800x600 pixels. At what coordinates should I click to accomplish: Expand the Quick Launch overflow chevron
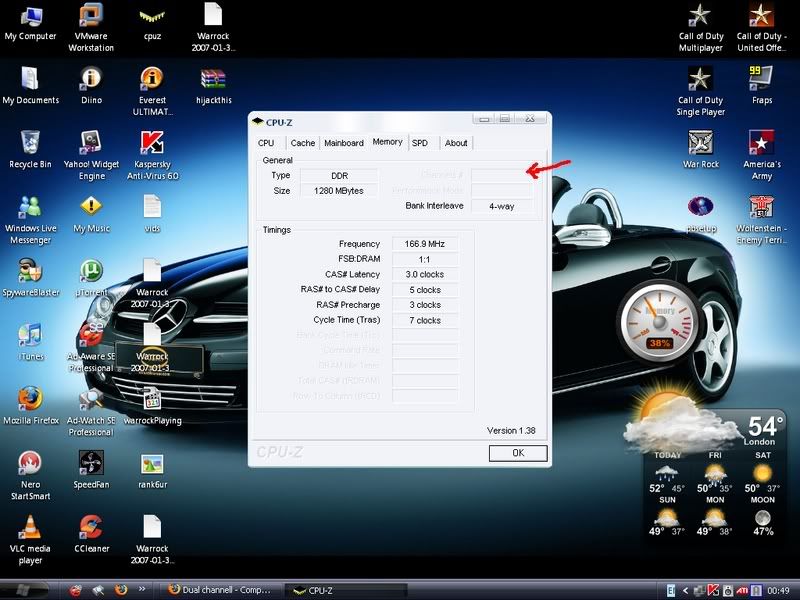[x=142, y=590]
